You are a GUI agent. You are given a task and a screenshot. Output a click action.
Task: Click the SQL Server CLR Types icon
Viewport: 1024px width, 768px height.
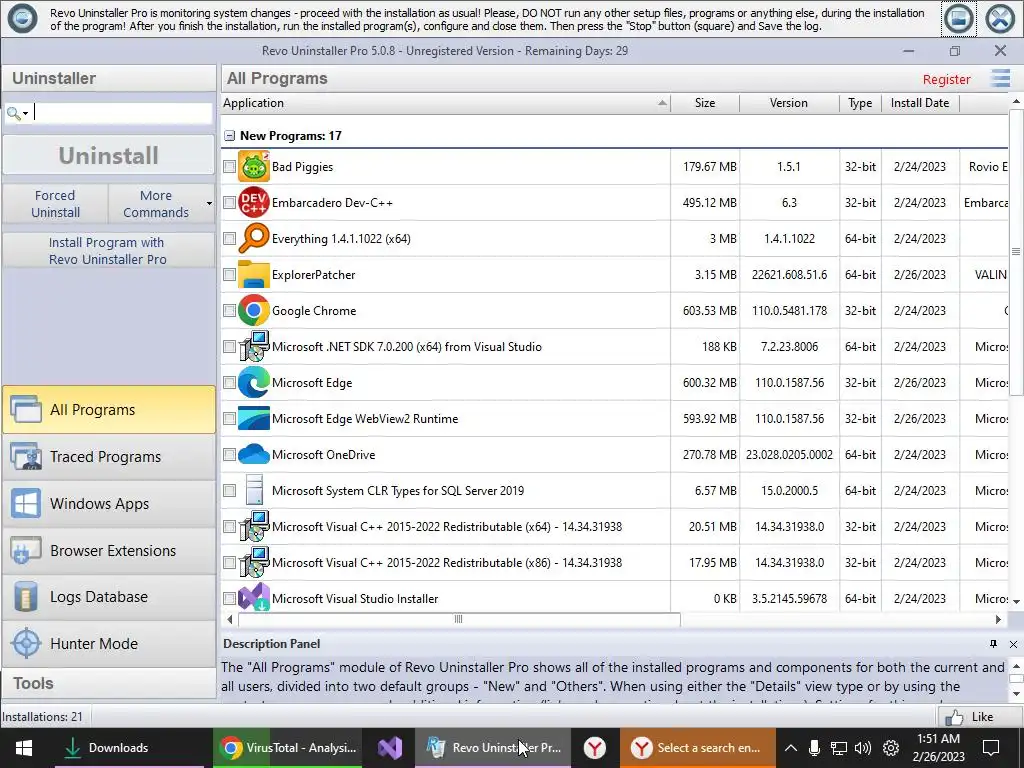pos(254,490)
